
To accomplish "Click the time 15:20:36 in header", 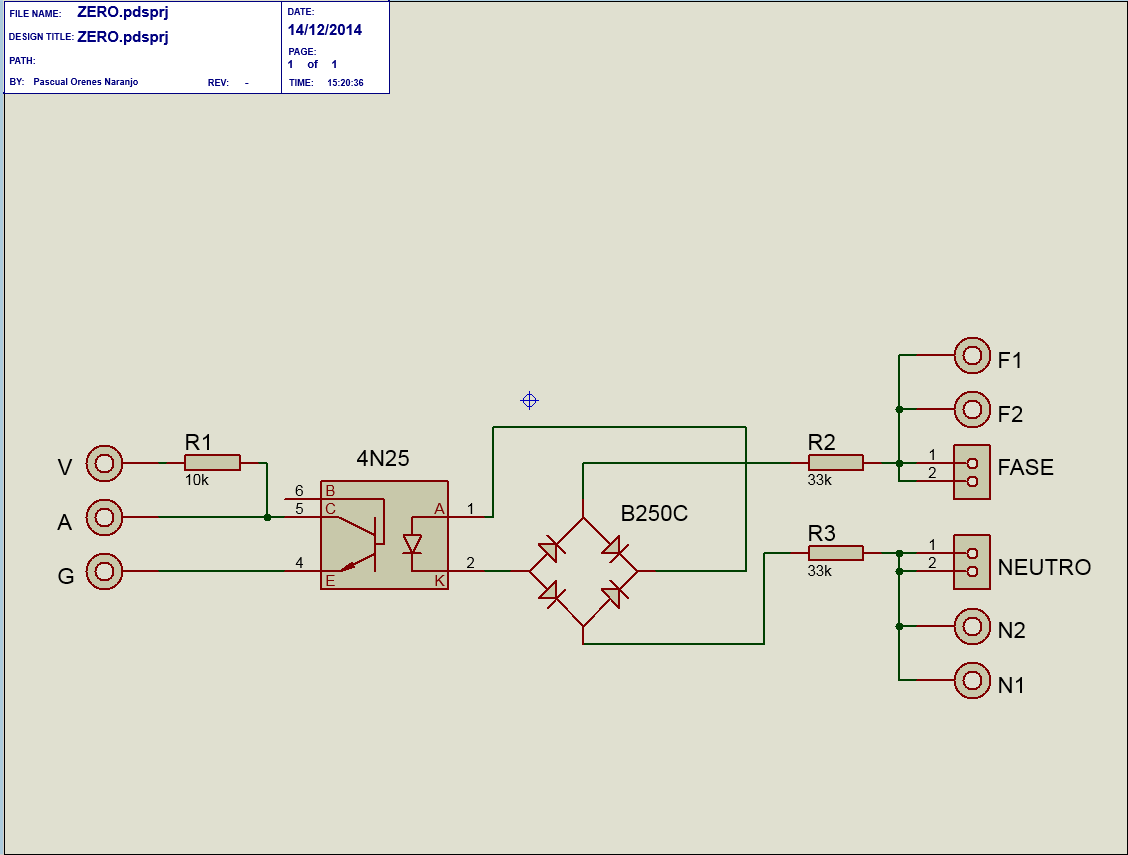I will tap(345, 83).
